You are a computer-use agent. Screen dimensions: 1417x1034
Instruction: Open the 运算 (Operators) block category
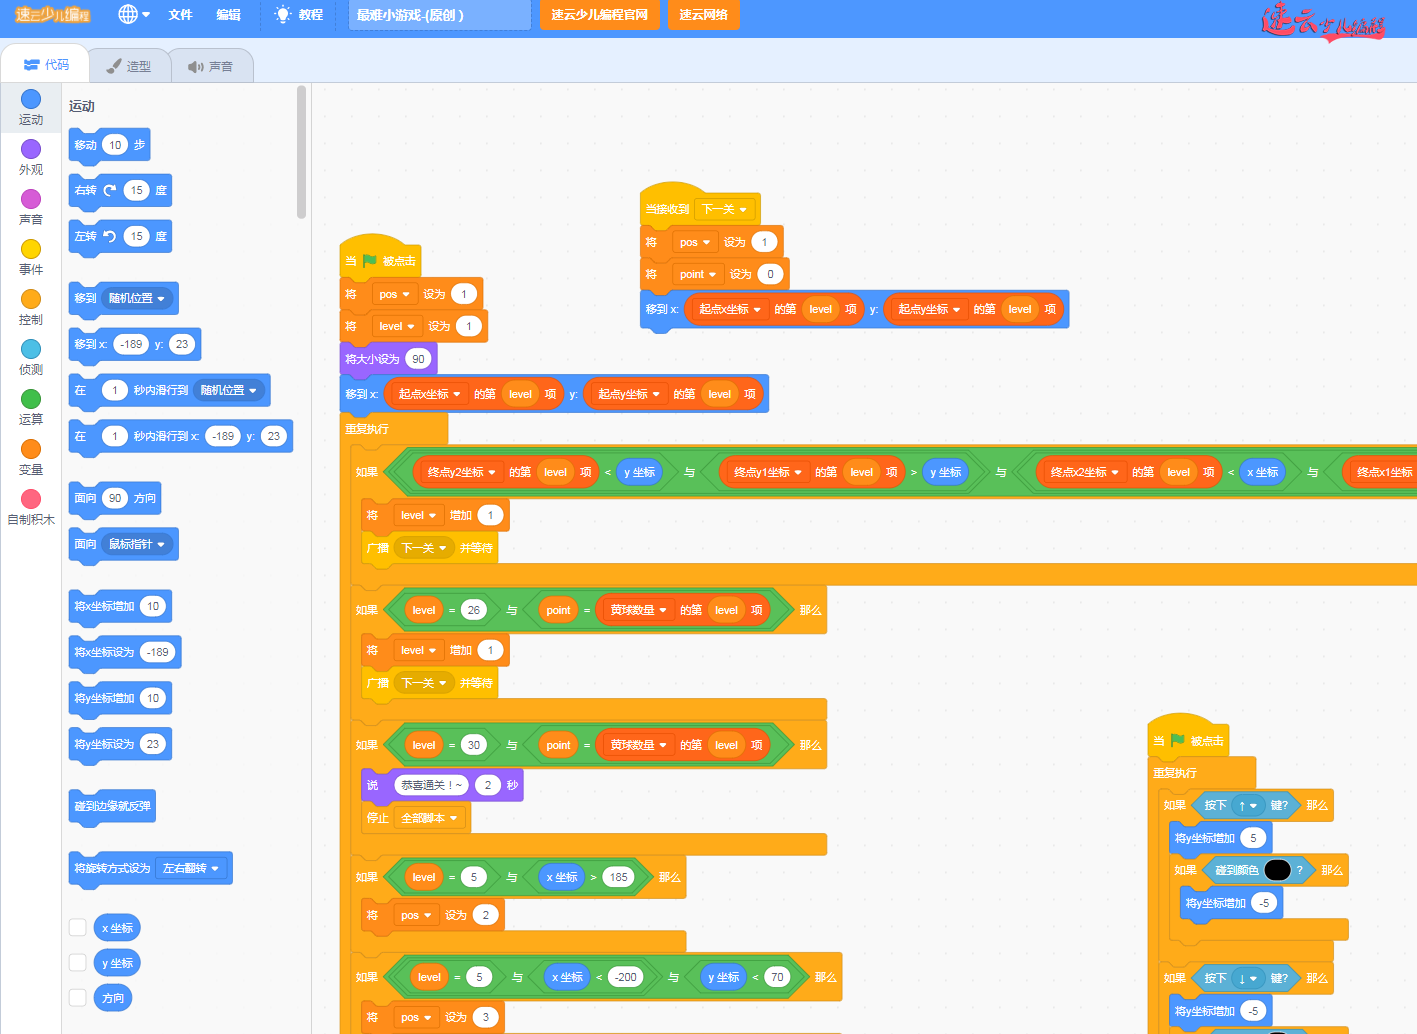(31, 399)
